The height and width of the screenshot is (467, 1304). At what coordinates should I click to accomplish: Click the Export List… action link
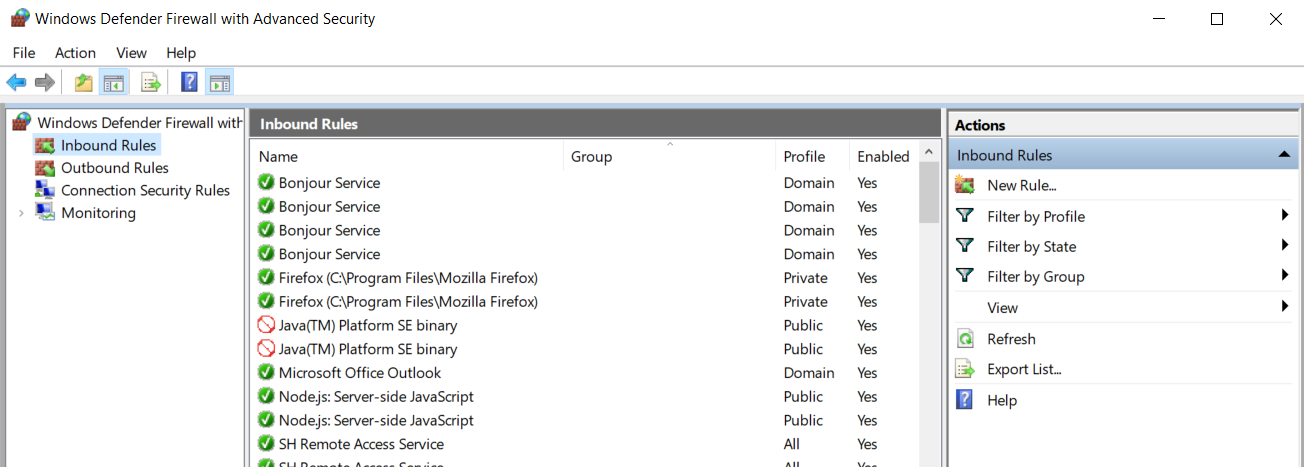1024,369
